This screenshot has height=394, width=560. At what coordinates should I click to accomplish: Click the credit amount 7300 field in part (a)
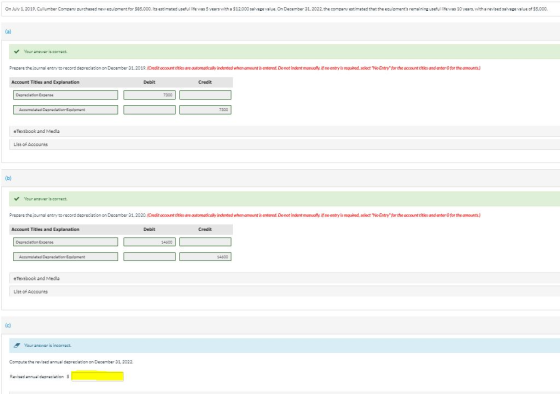[x=205, y=110]
